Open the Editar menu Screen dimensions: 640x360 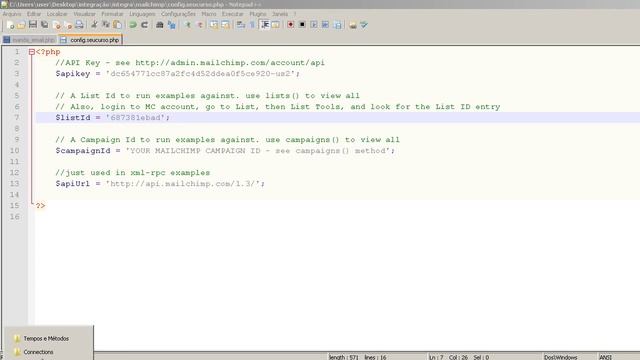34,14
